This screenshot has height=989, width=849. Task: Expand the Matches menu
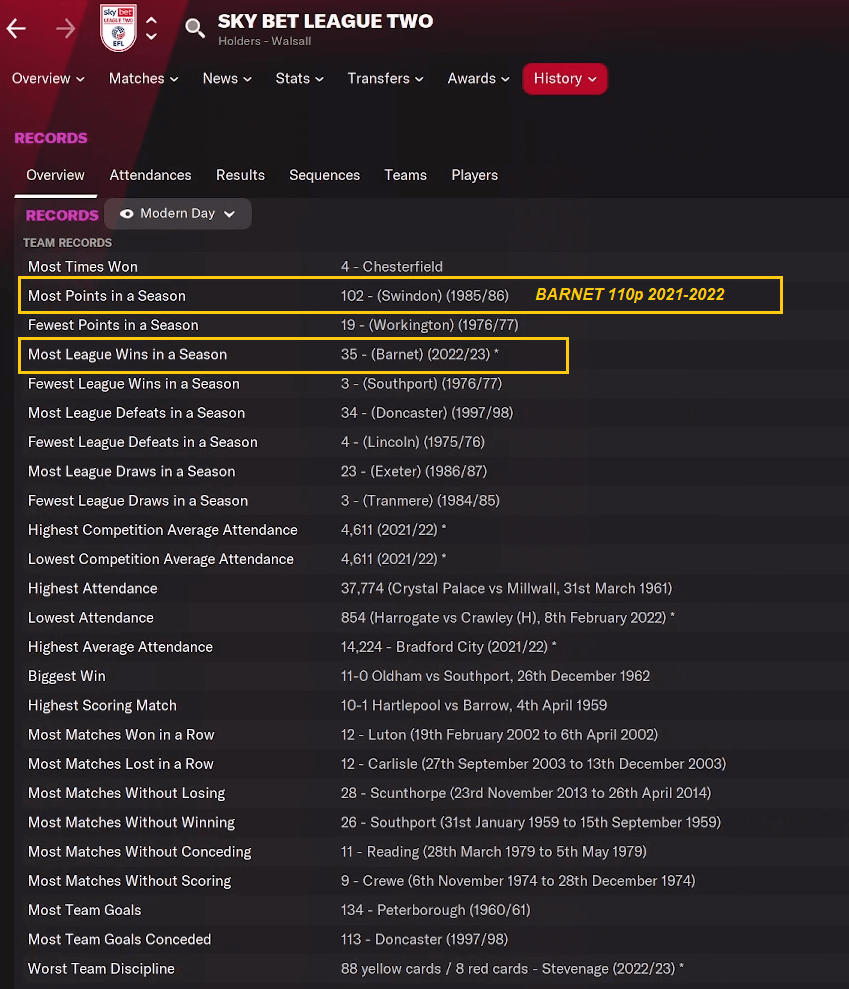[143, 79]
